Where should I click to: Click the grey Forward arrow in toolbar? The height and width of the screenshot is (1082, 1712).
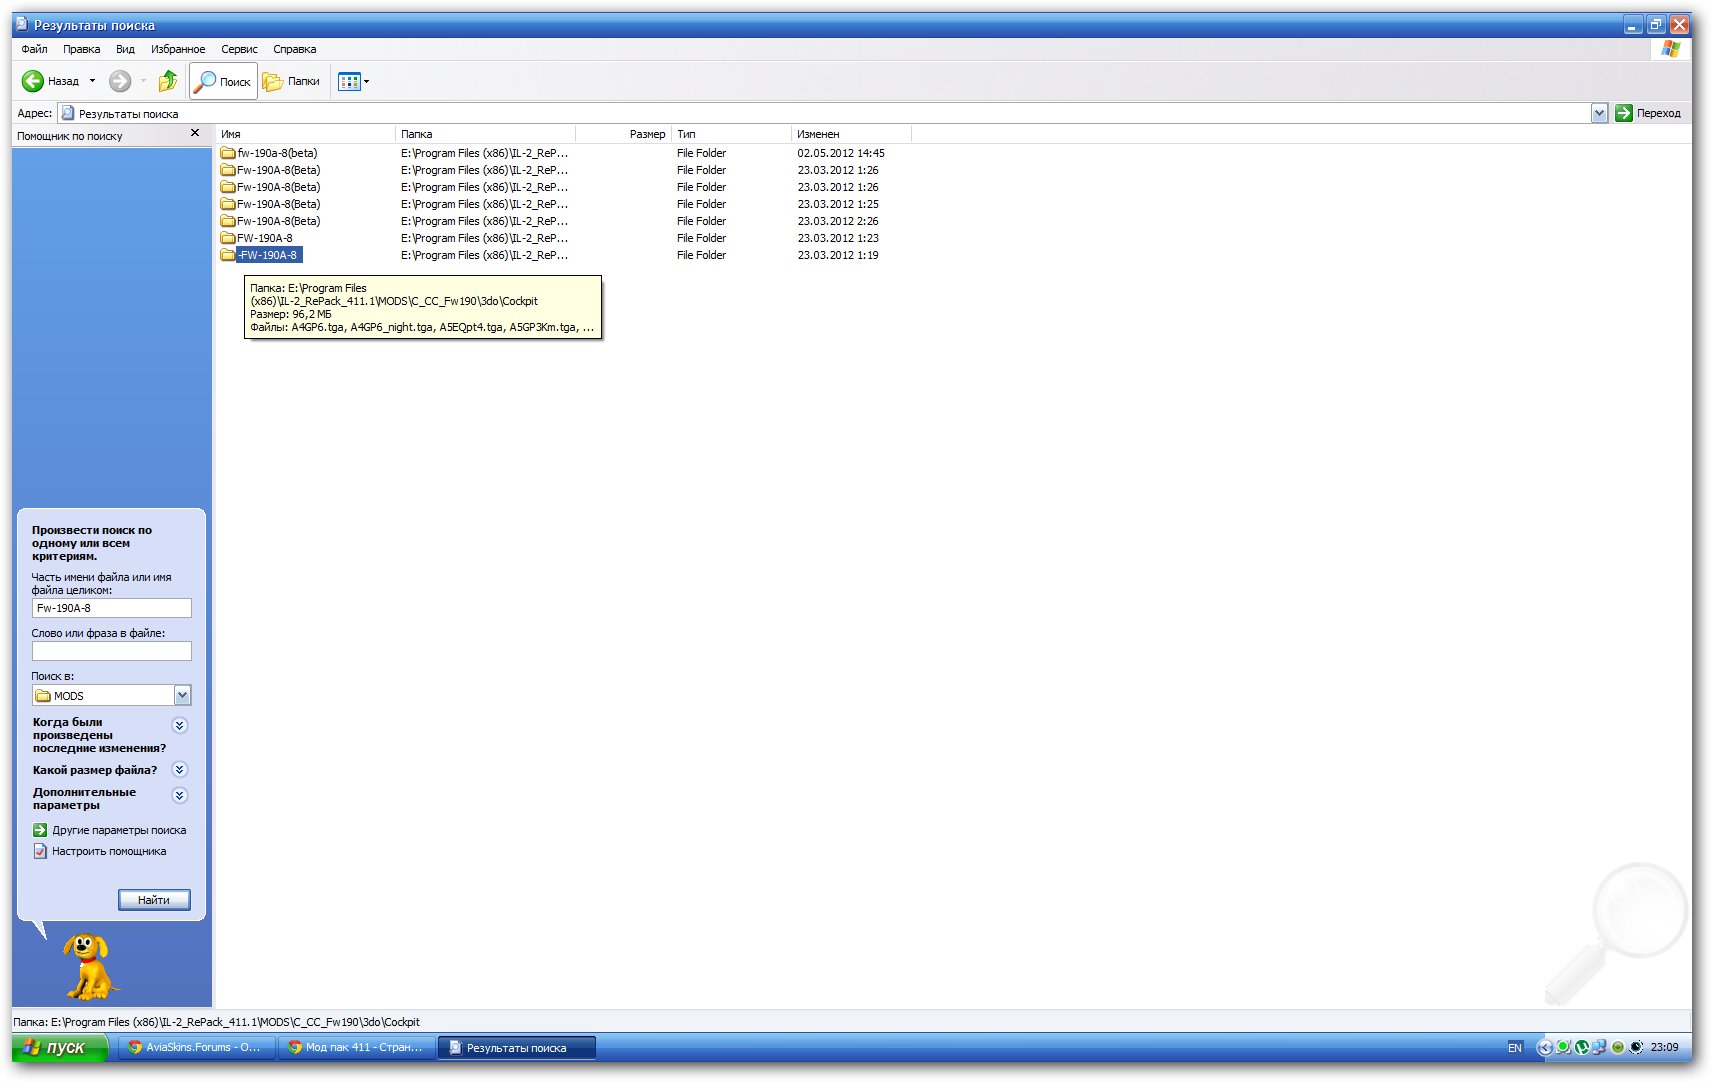tap(120, 81)
